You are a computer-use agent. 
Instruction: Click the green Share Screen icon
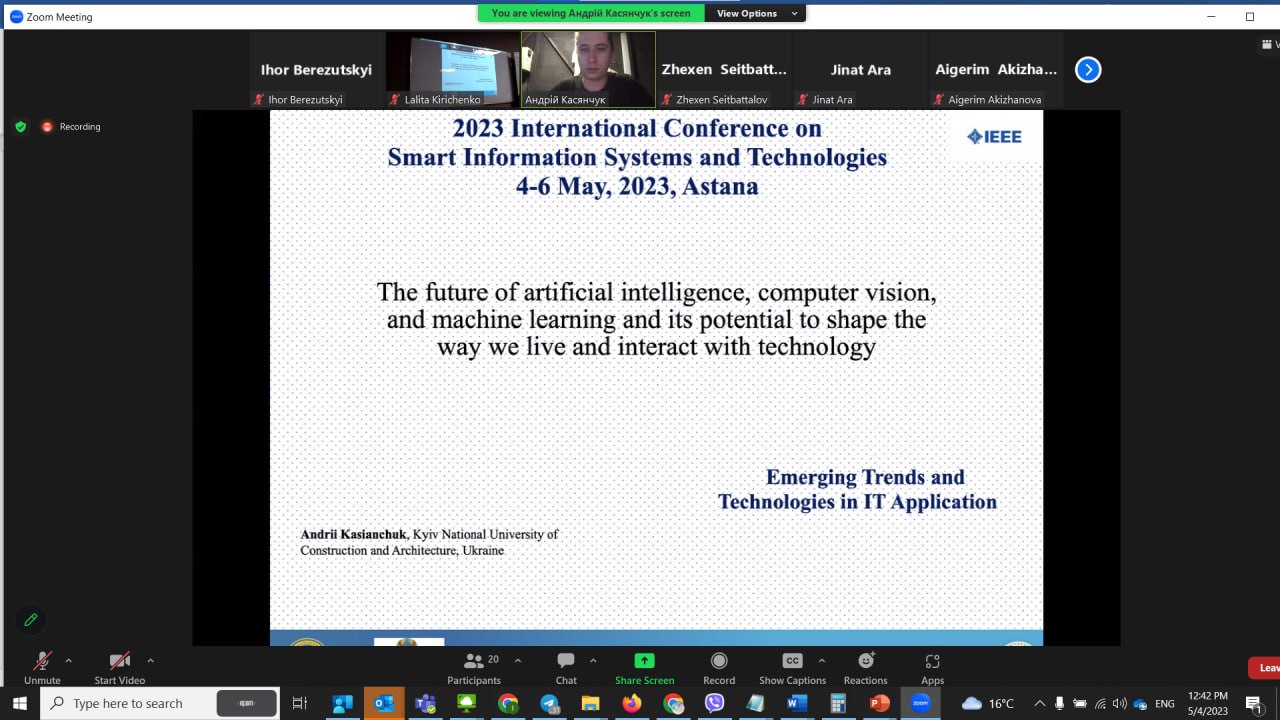coord(644,661)
